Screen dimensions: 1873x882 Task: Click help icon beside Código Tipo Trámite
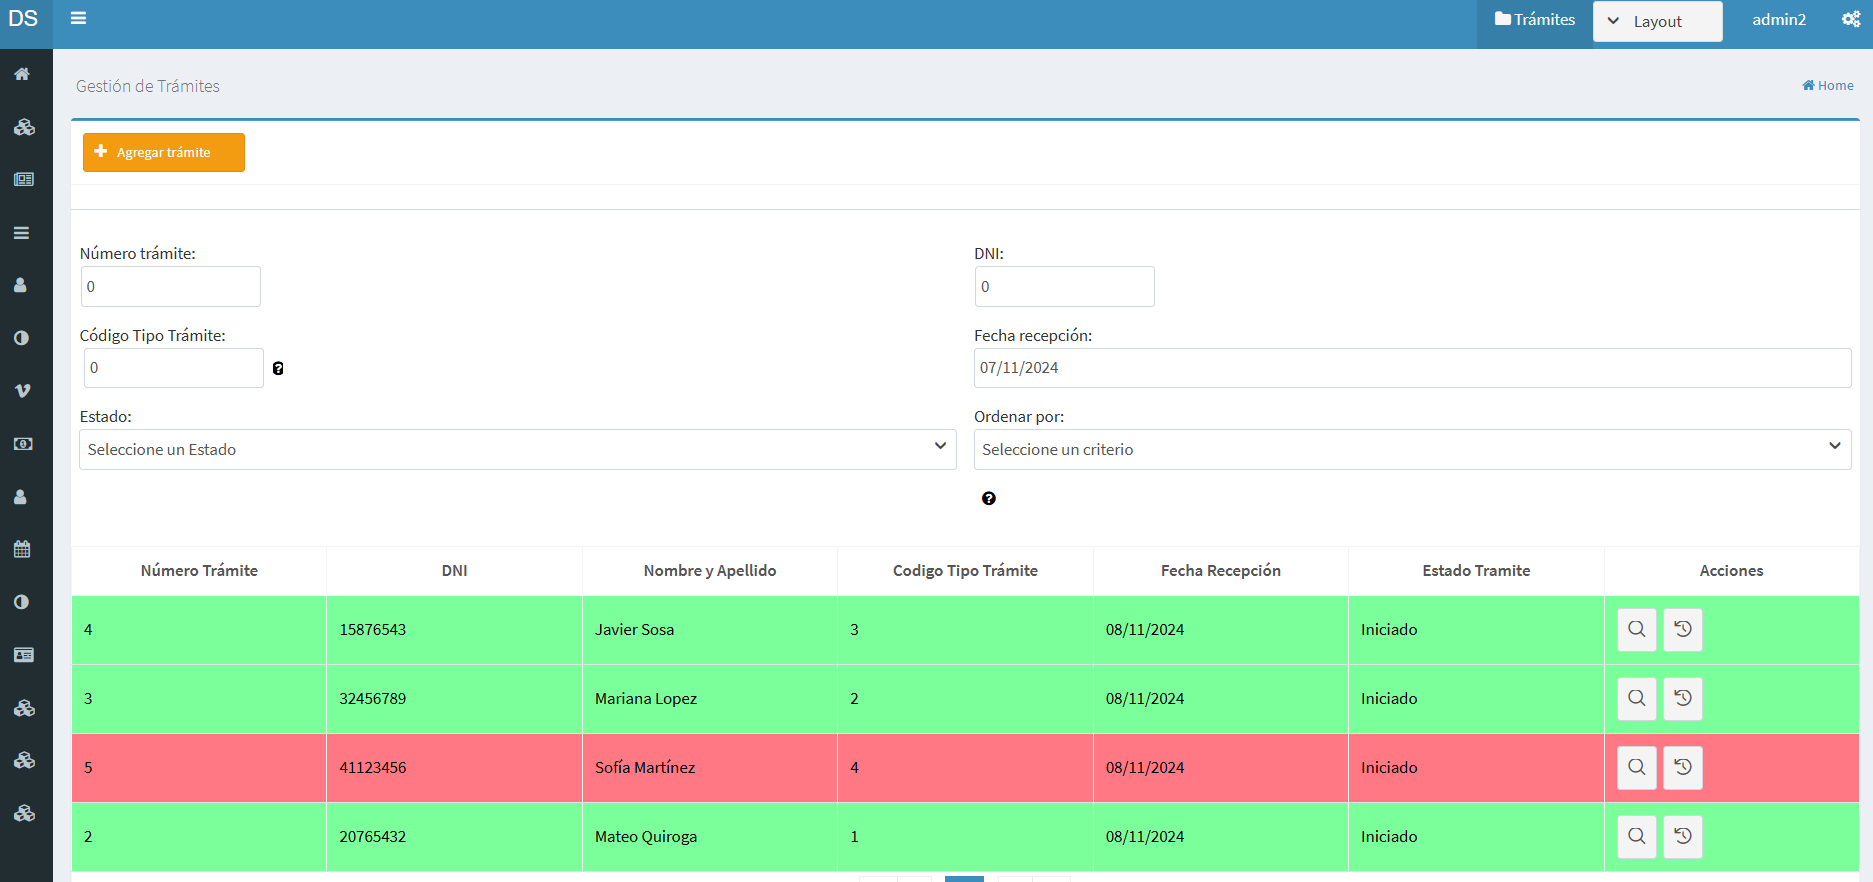point(278,369)
